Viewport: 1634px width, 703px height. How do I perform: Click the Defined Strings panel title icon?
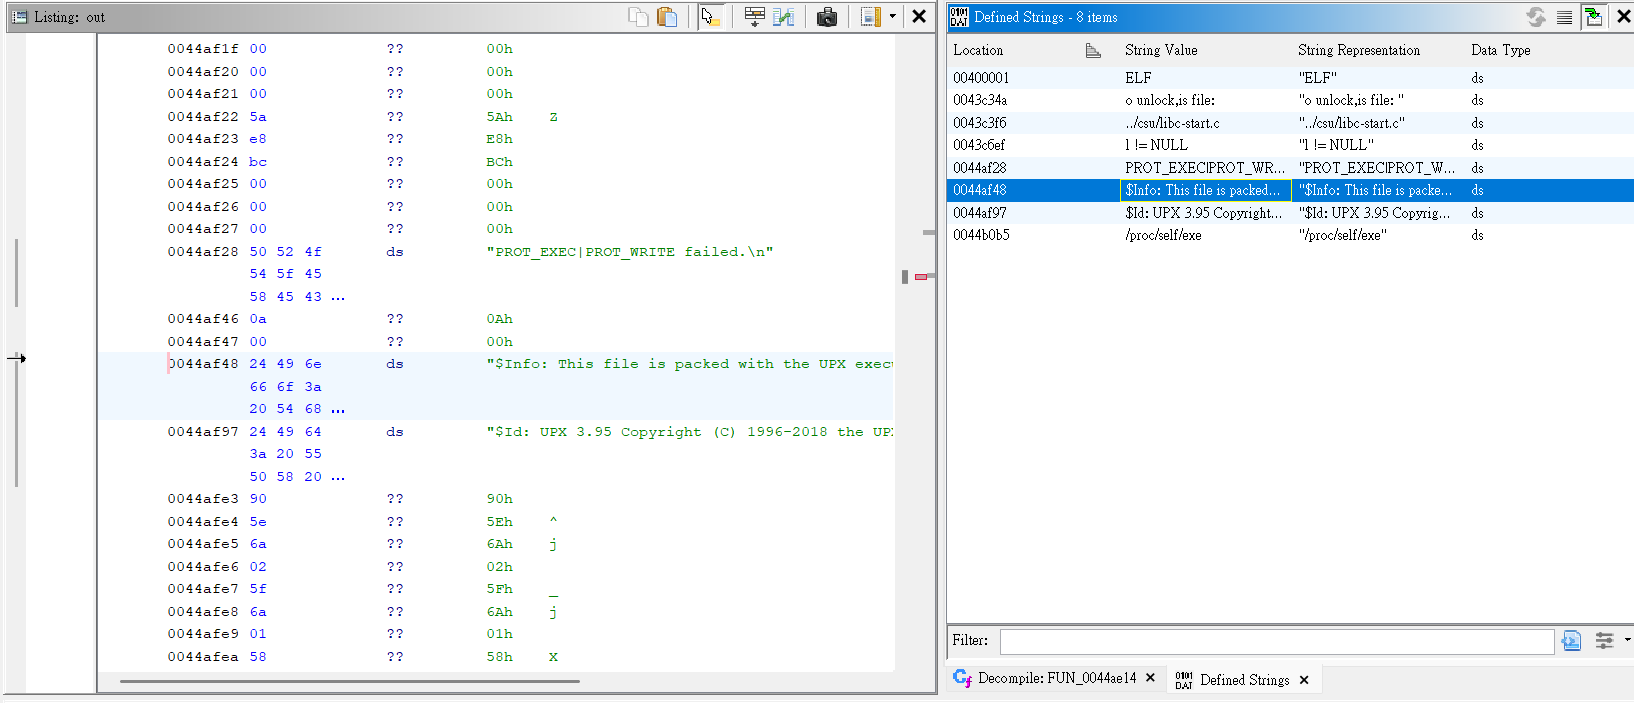959,17
